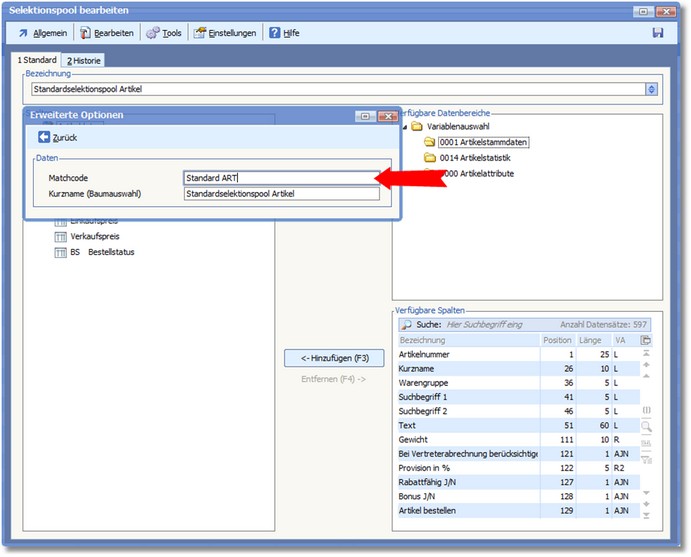Open the Tools menu

pyautogui.click(x=164, y=33)
